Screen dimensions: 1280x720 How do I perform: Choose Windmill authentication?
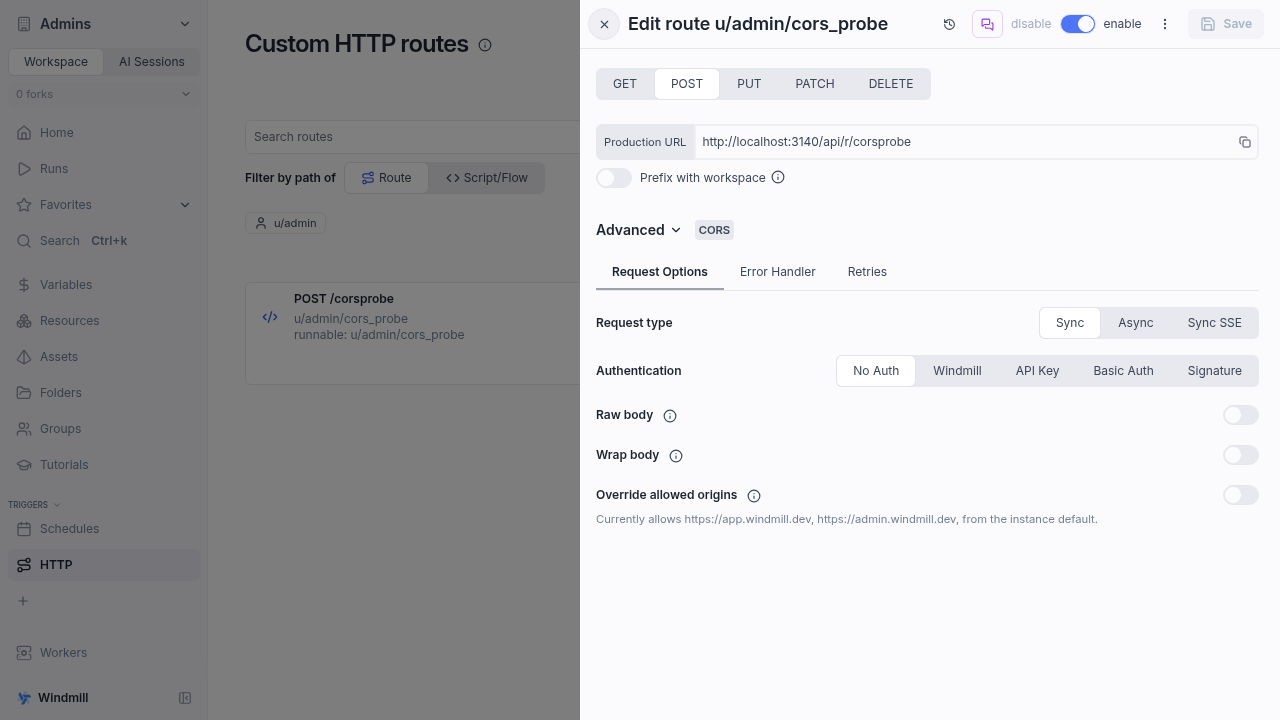[957, 371]
